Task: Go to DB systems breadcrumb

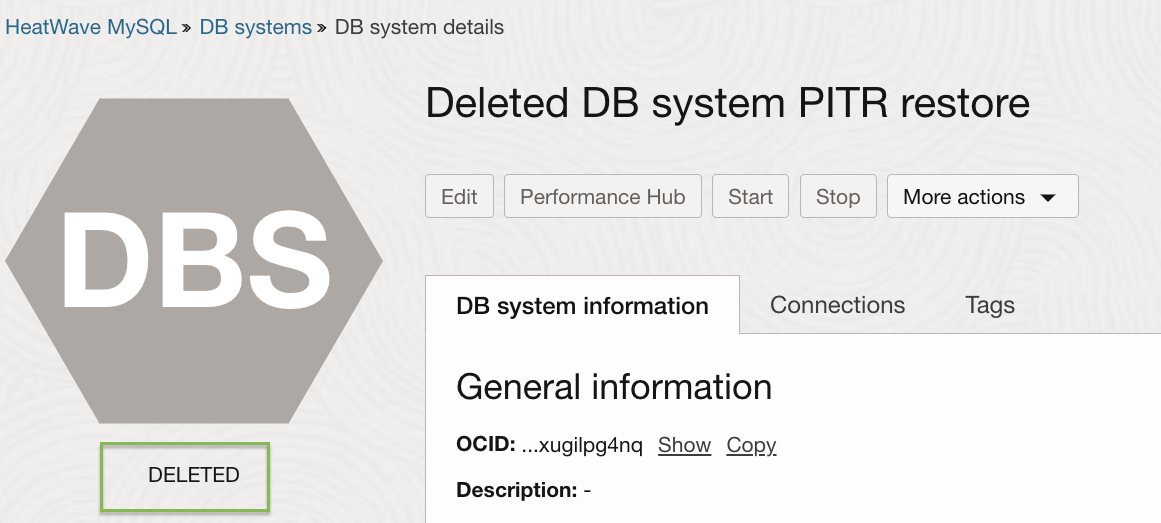Action: click(x=255, y=27)
